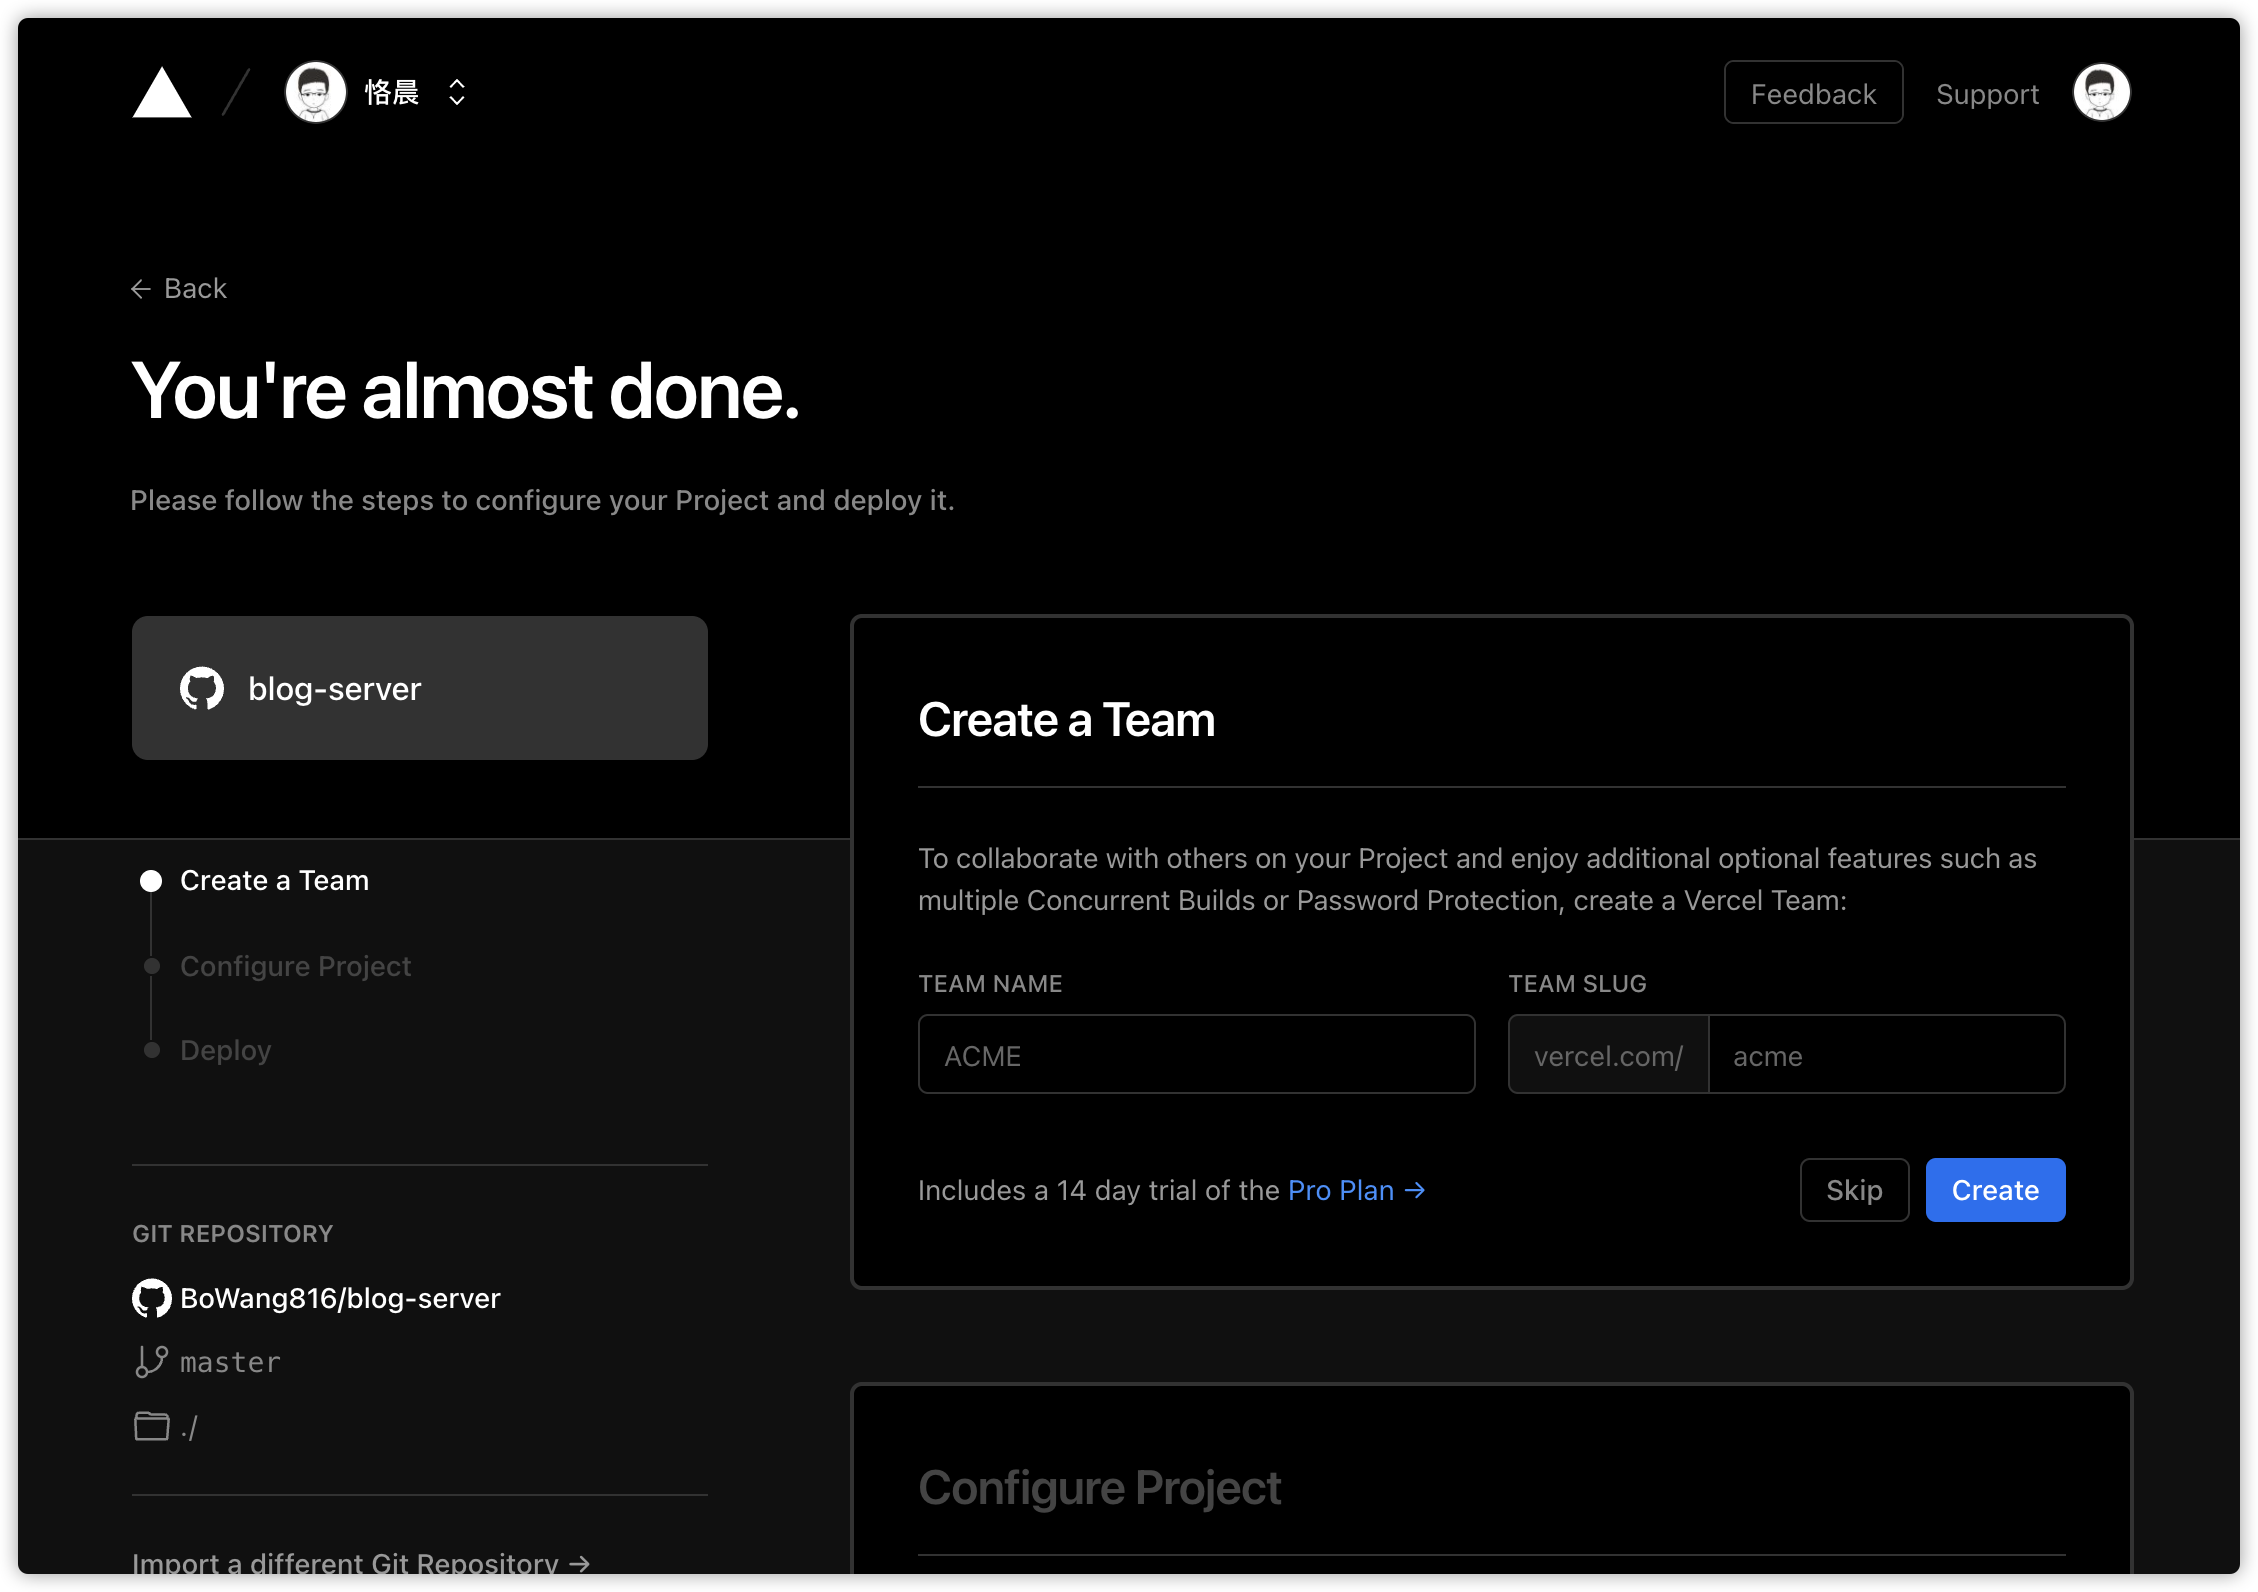This screenshot has height=1592, width=2258.
Task: Select the master branch name
Action: (230, 1363)
